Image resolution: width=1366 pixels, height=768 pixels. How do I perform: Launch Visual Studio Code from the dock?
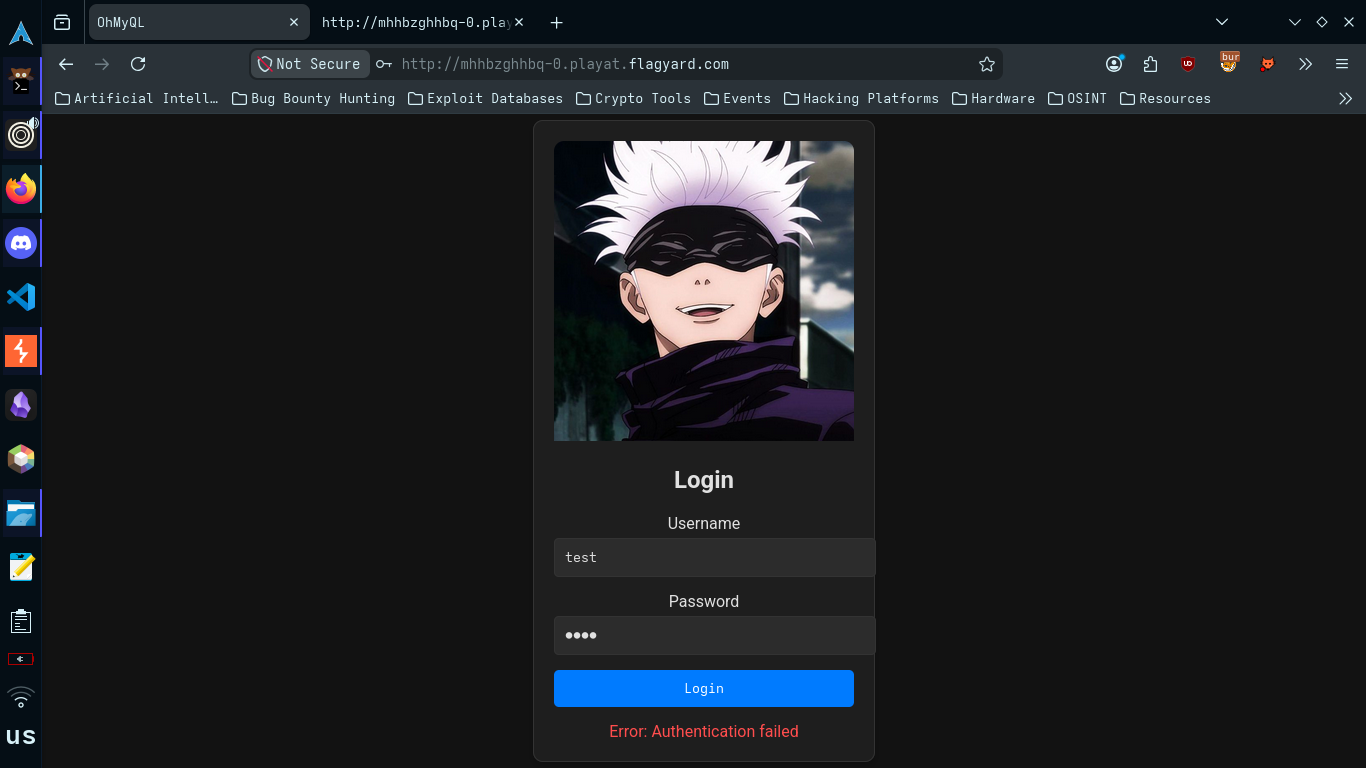pyautogui.click(x=21, y=296)
